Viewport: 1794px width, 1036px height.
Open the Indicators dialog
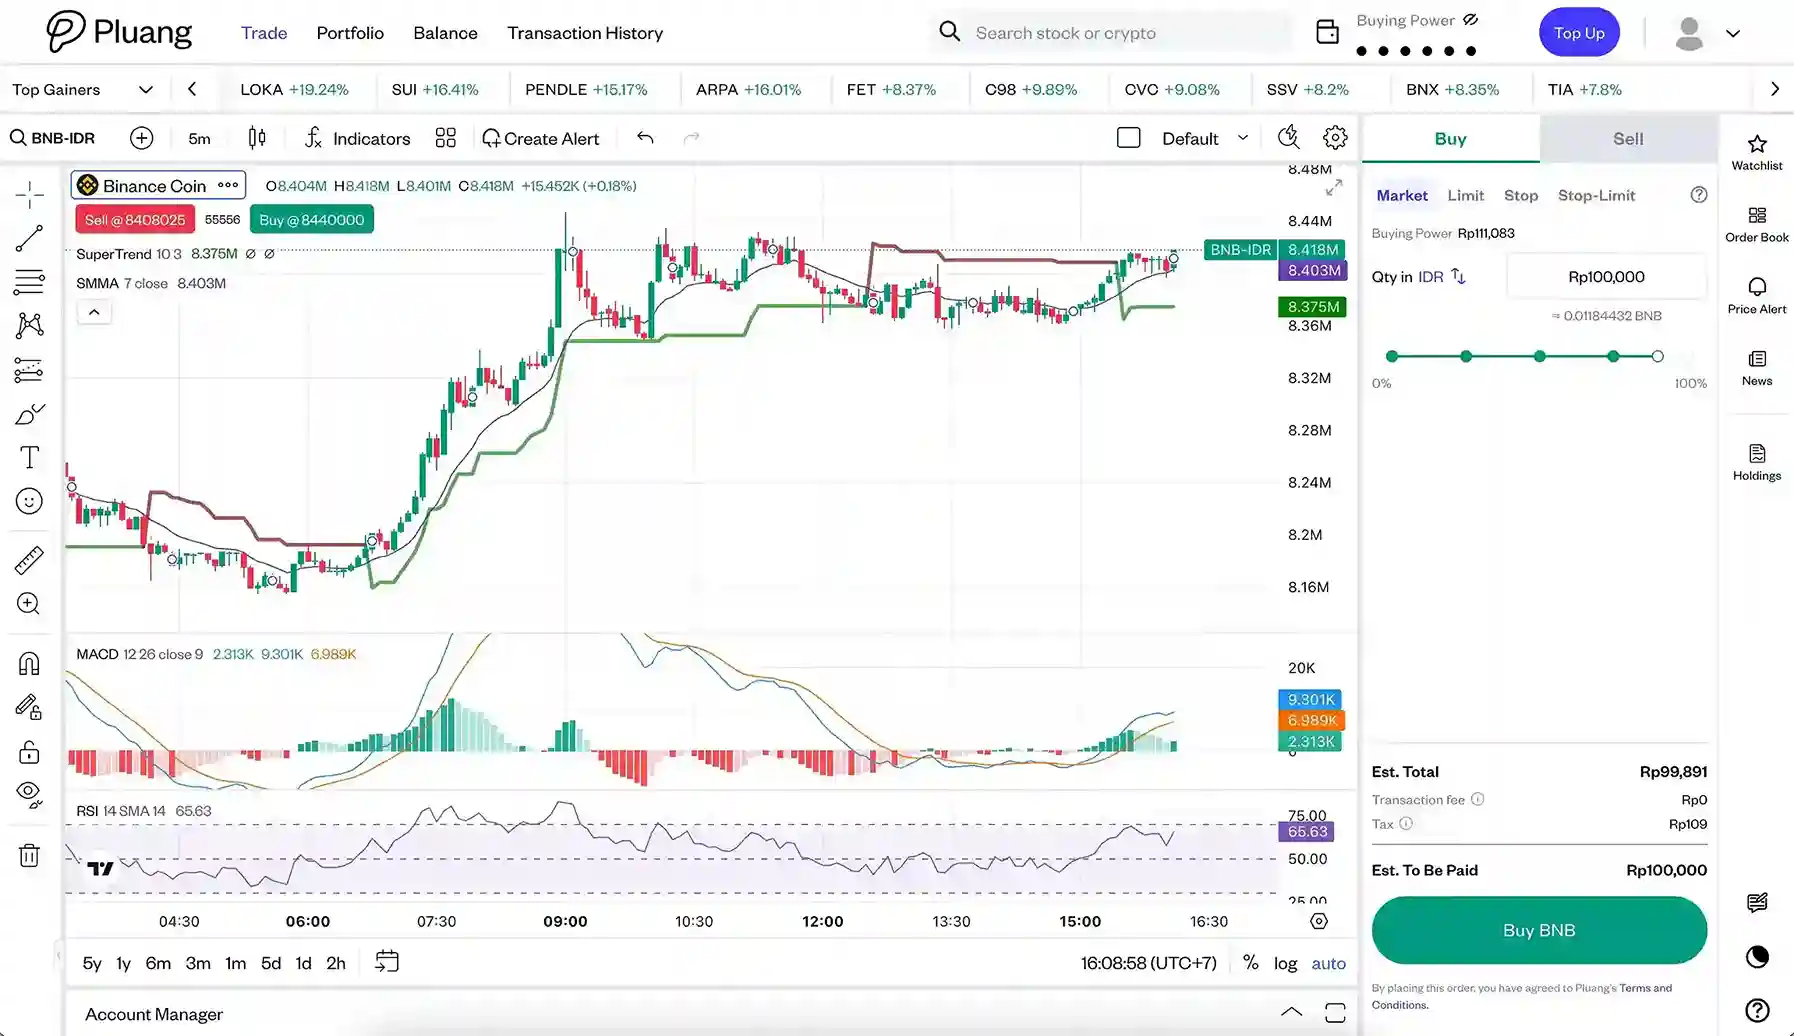tap(357, 138)
